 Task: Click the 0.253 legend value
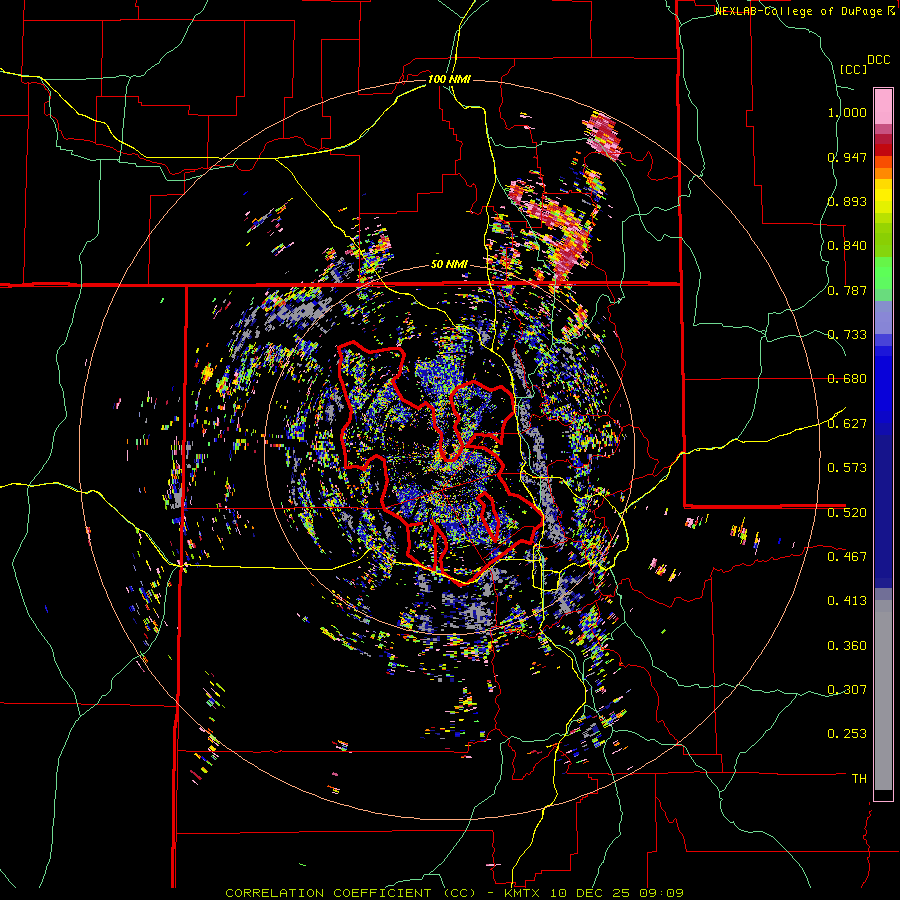tap(847, 734)
